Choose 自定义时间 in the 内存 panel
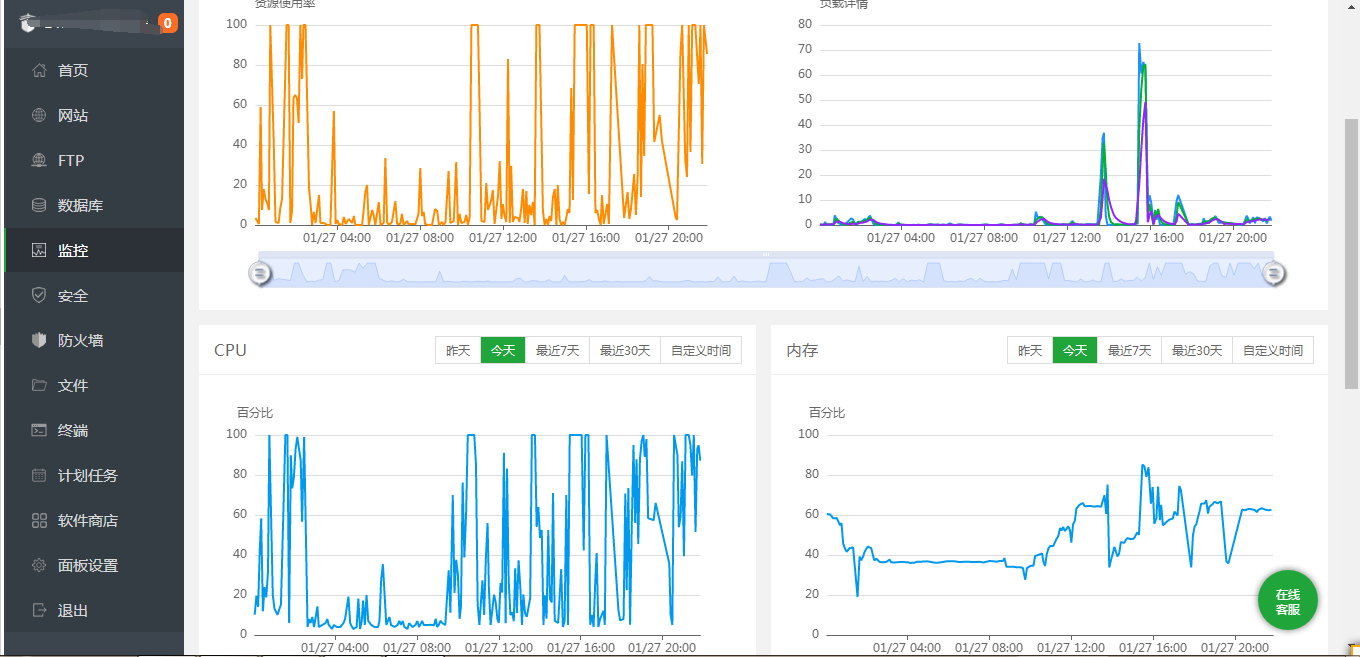 pos(1273,351)
